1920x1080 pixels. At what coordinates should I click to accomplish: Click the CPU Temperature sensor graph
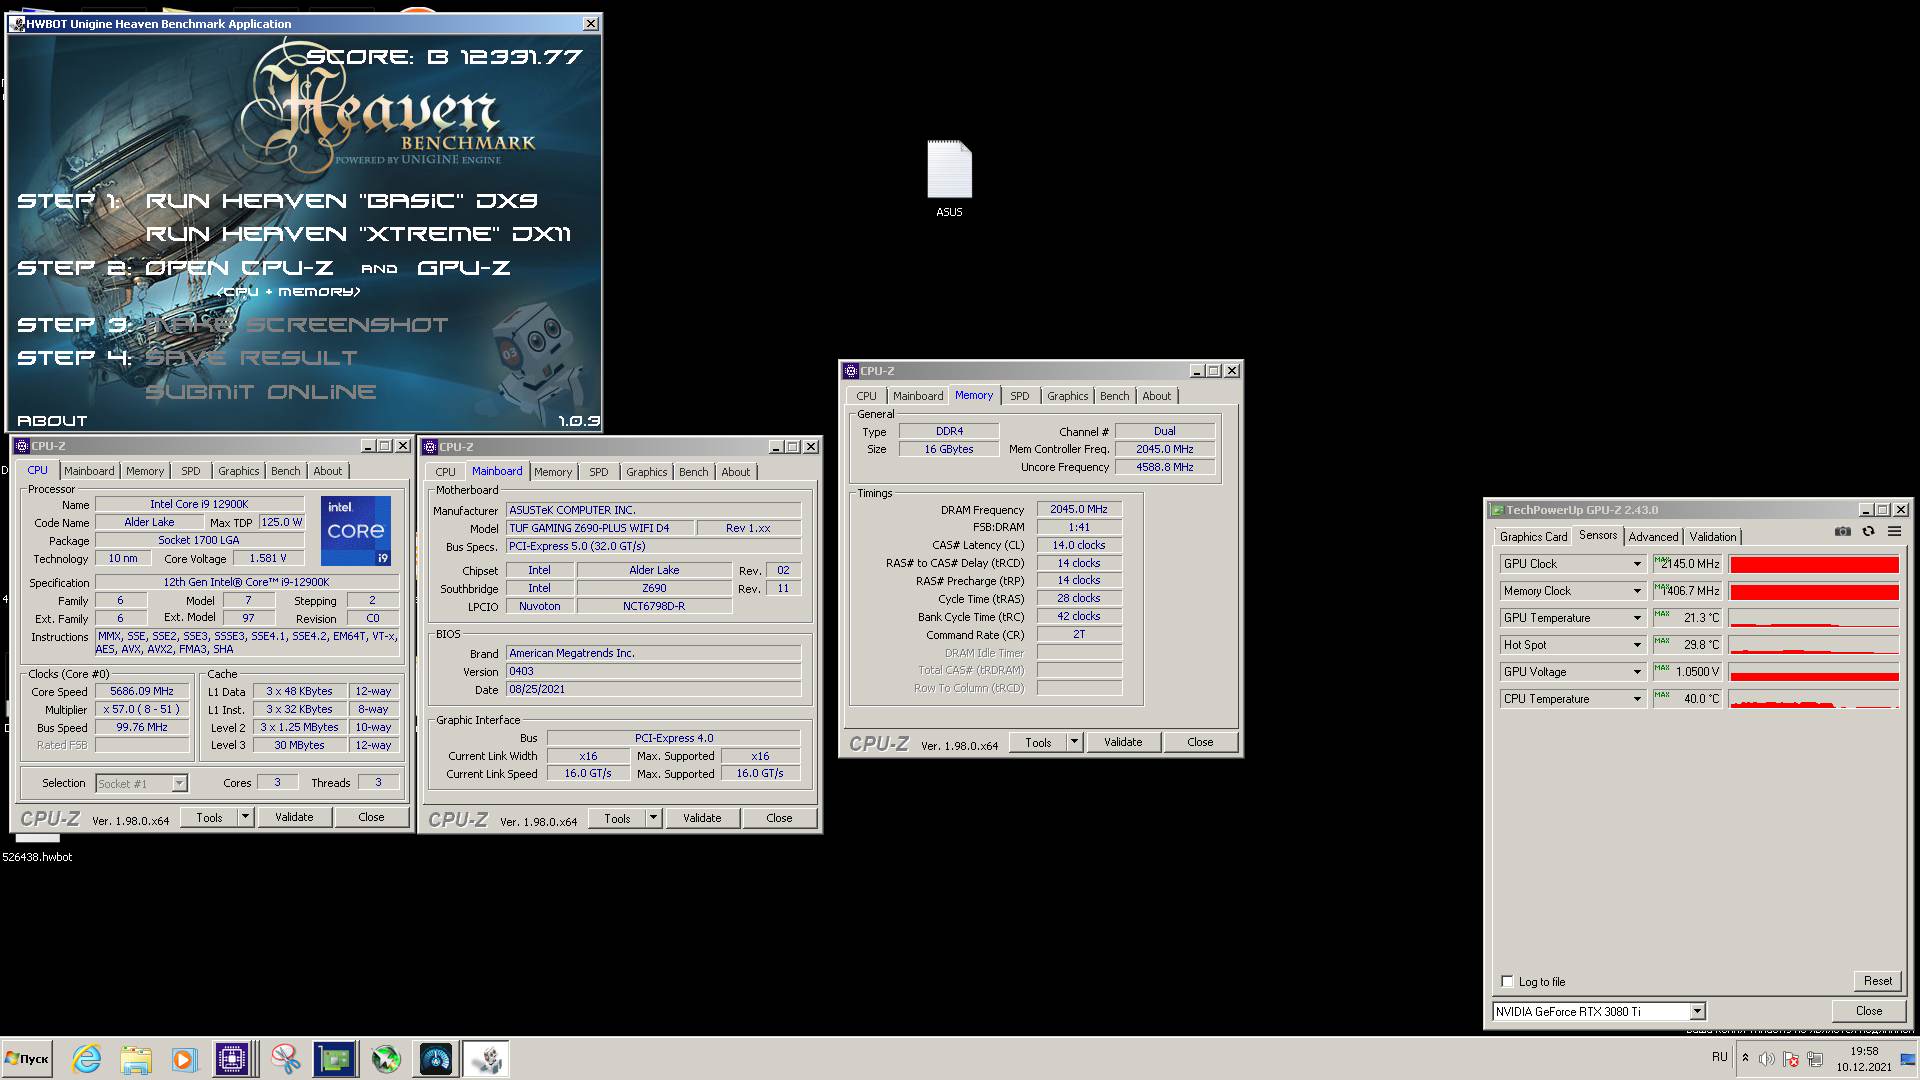(x=1814, y=699)
